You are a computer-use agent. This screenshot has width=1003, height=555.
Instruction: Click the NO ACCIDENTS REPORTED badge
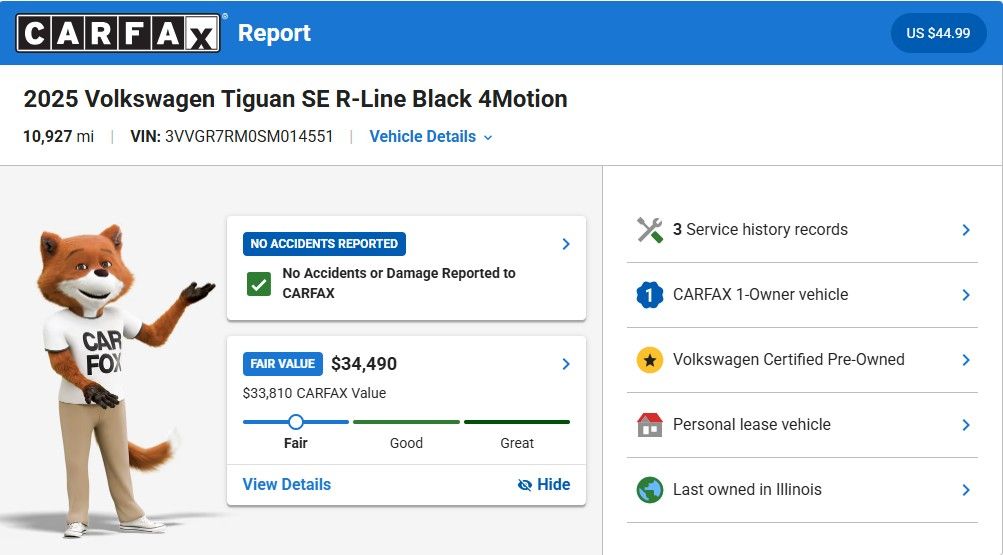point(324,244)
